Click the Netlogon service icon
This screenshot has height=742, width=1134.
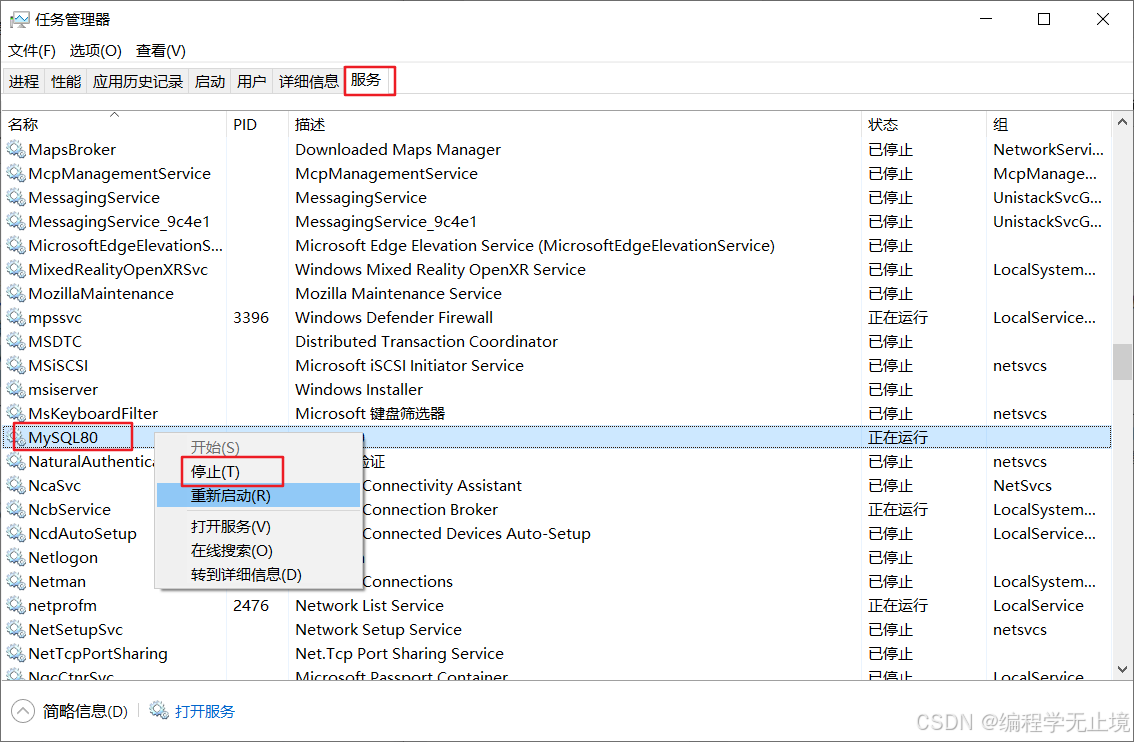pyautogui.click(x=16, y=558)
